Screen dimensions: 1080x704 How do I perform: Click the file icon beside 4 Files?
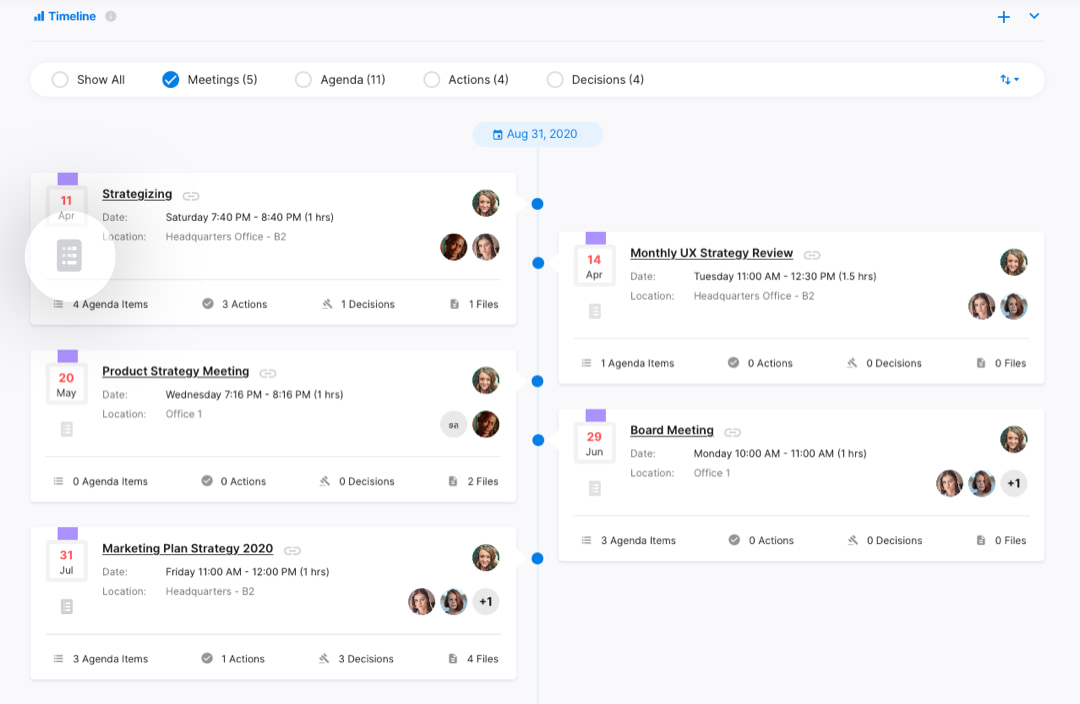(x=453, y=659)
